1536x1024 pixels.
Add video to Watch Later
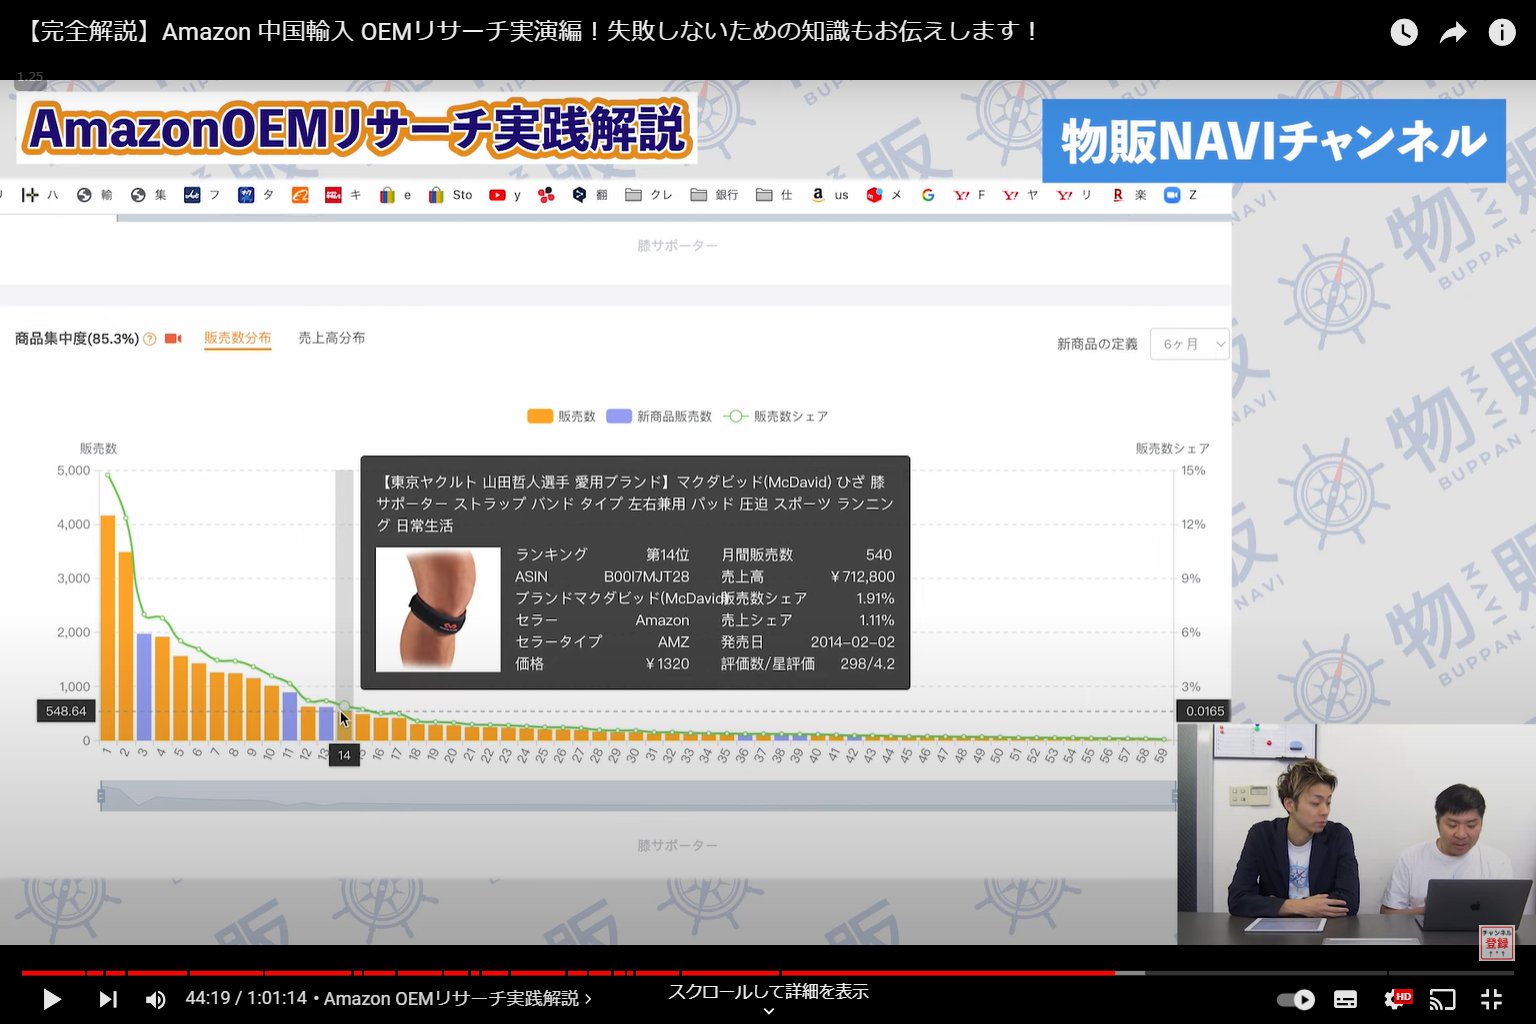coord(1404,32)
